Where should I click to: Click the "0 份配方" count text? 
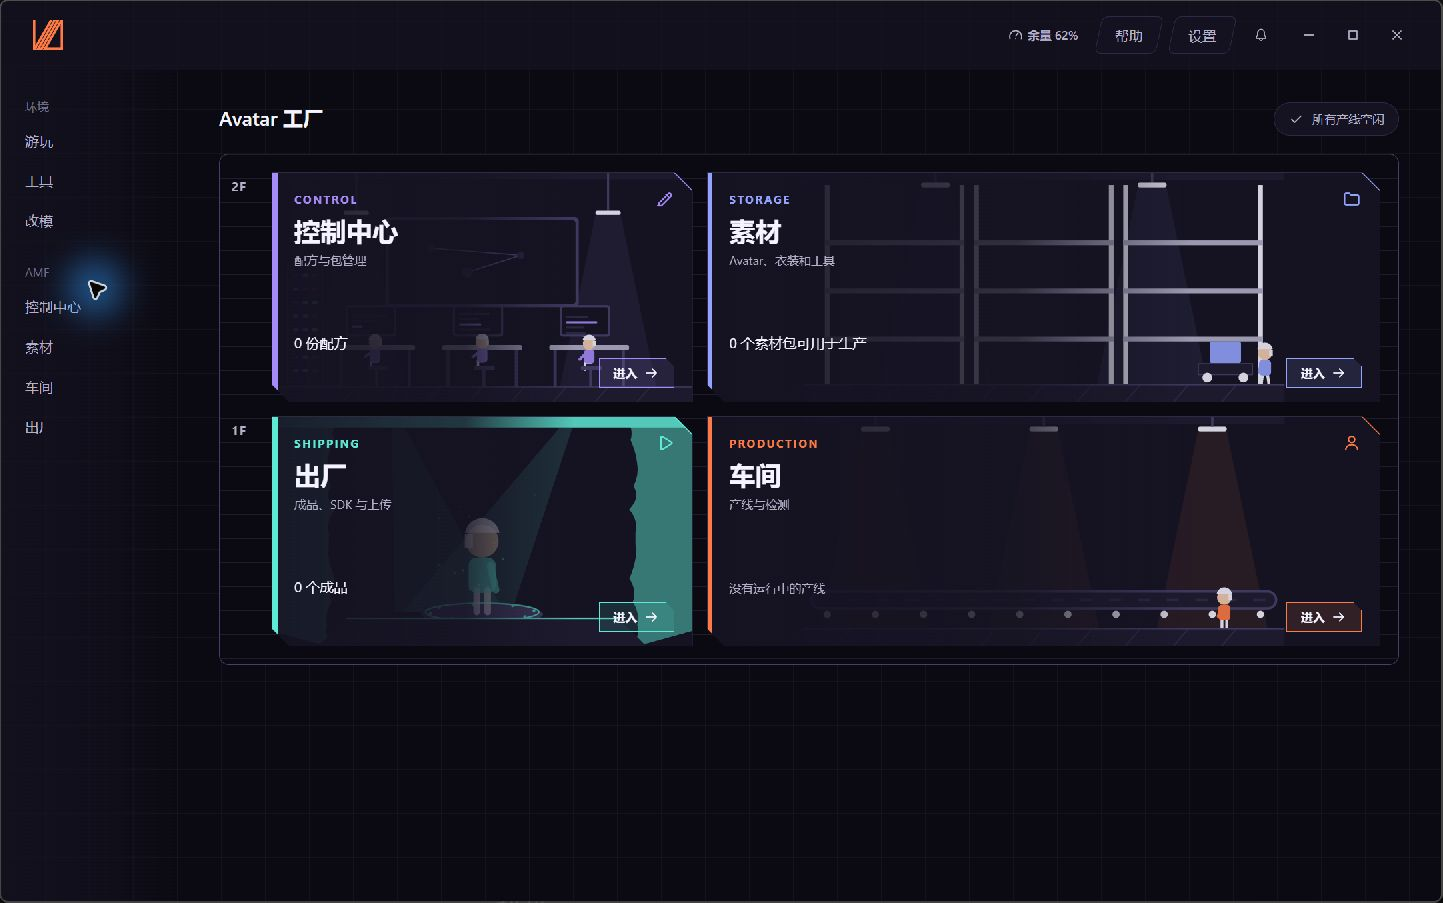321,343
